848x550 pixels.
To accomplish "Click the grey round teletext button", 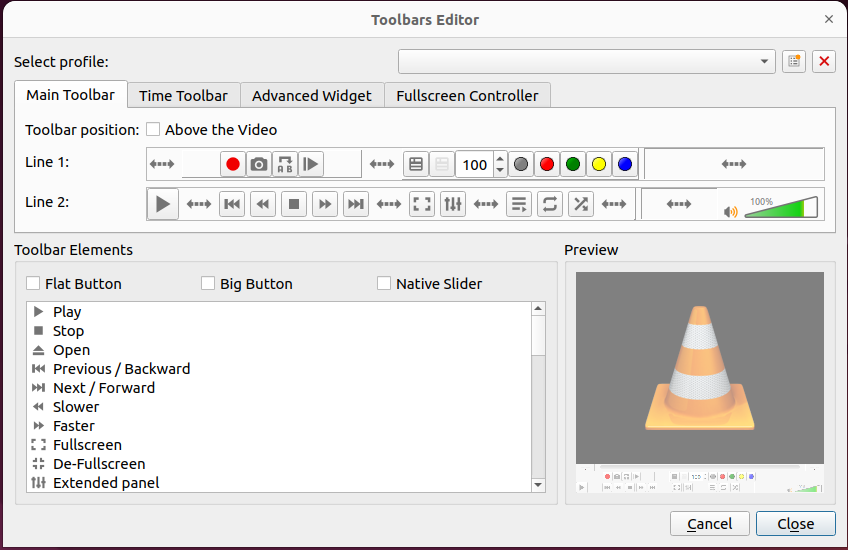I will click(x=521, y=164).
